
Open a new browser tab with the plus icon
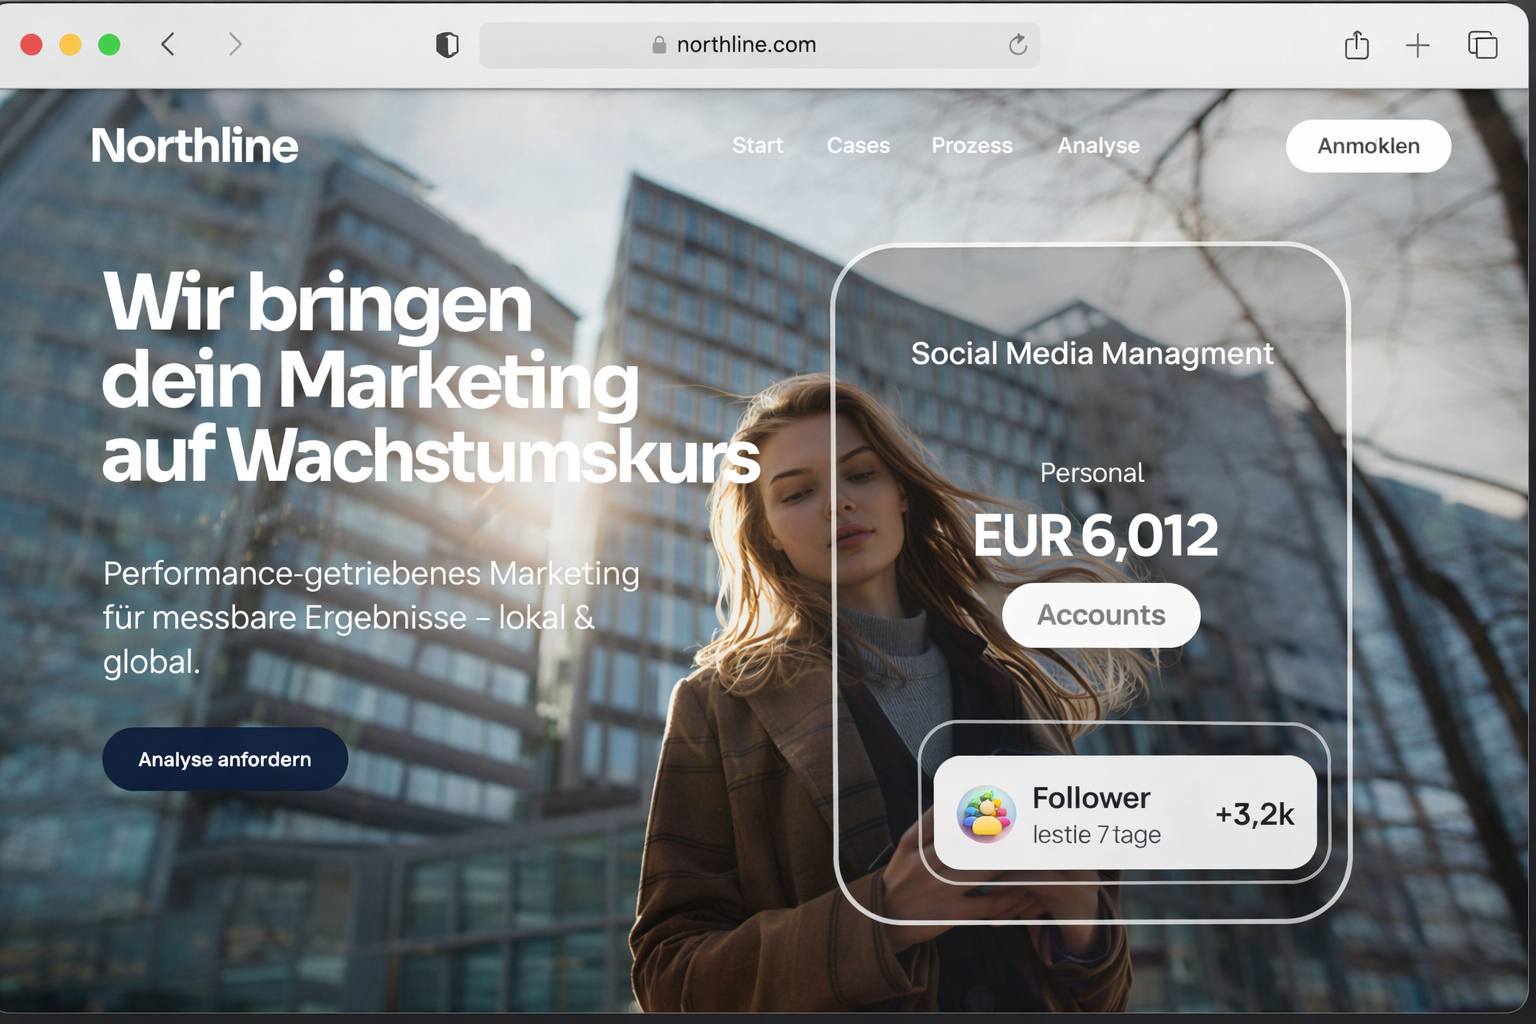pyautogui.click(x=1417, y=44)
